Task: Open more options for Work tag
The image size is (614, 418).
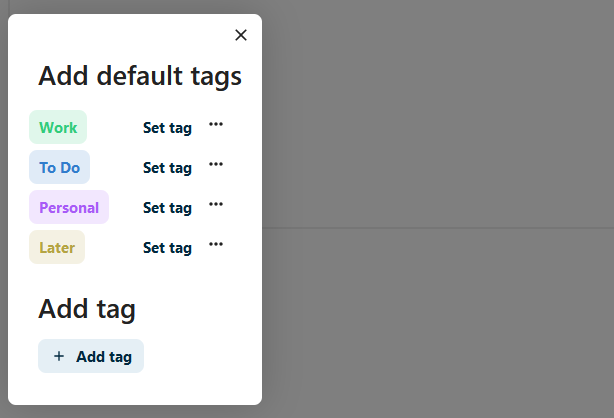Action: [x=216, y=125]
